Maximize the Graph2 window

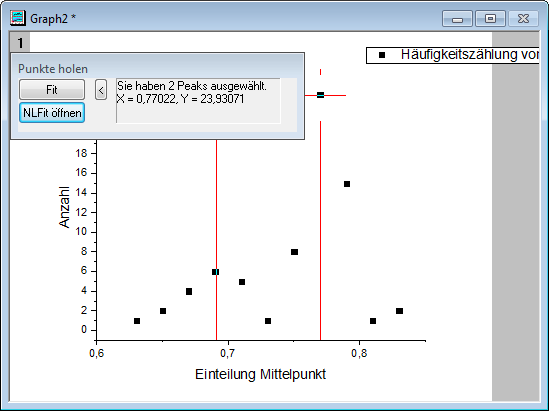[490, 19]
